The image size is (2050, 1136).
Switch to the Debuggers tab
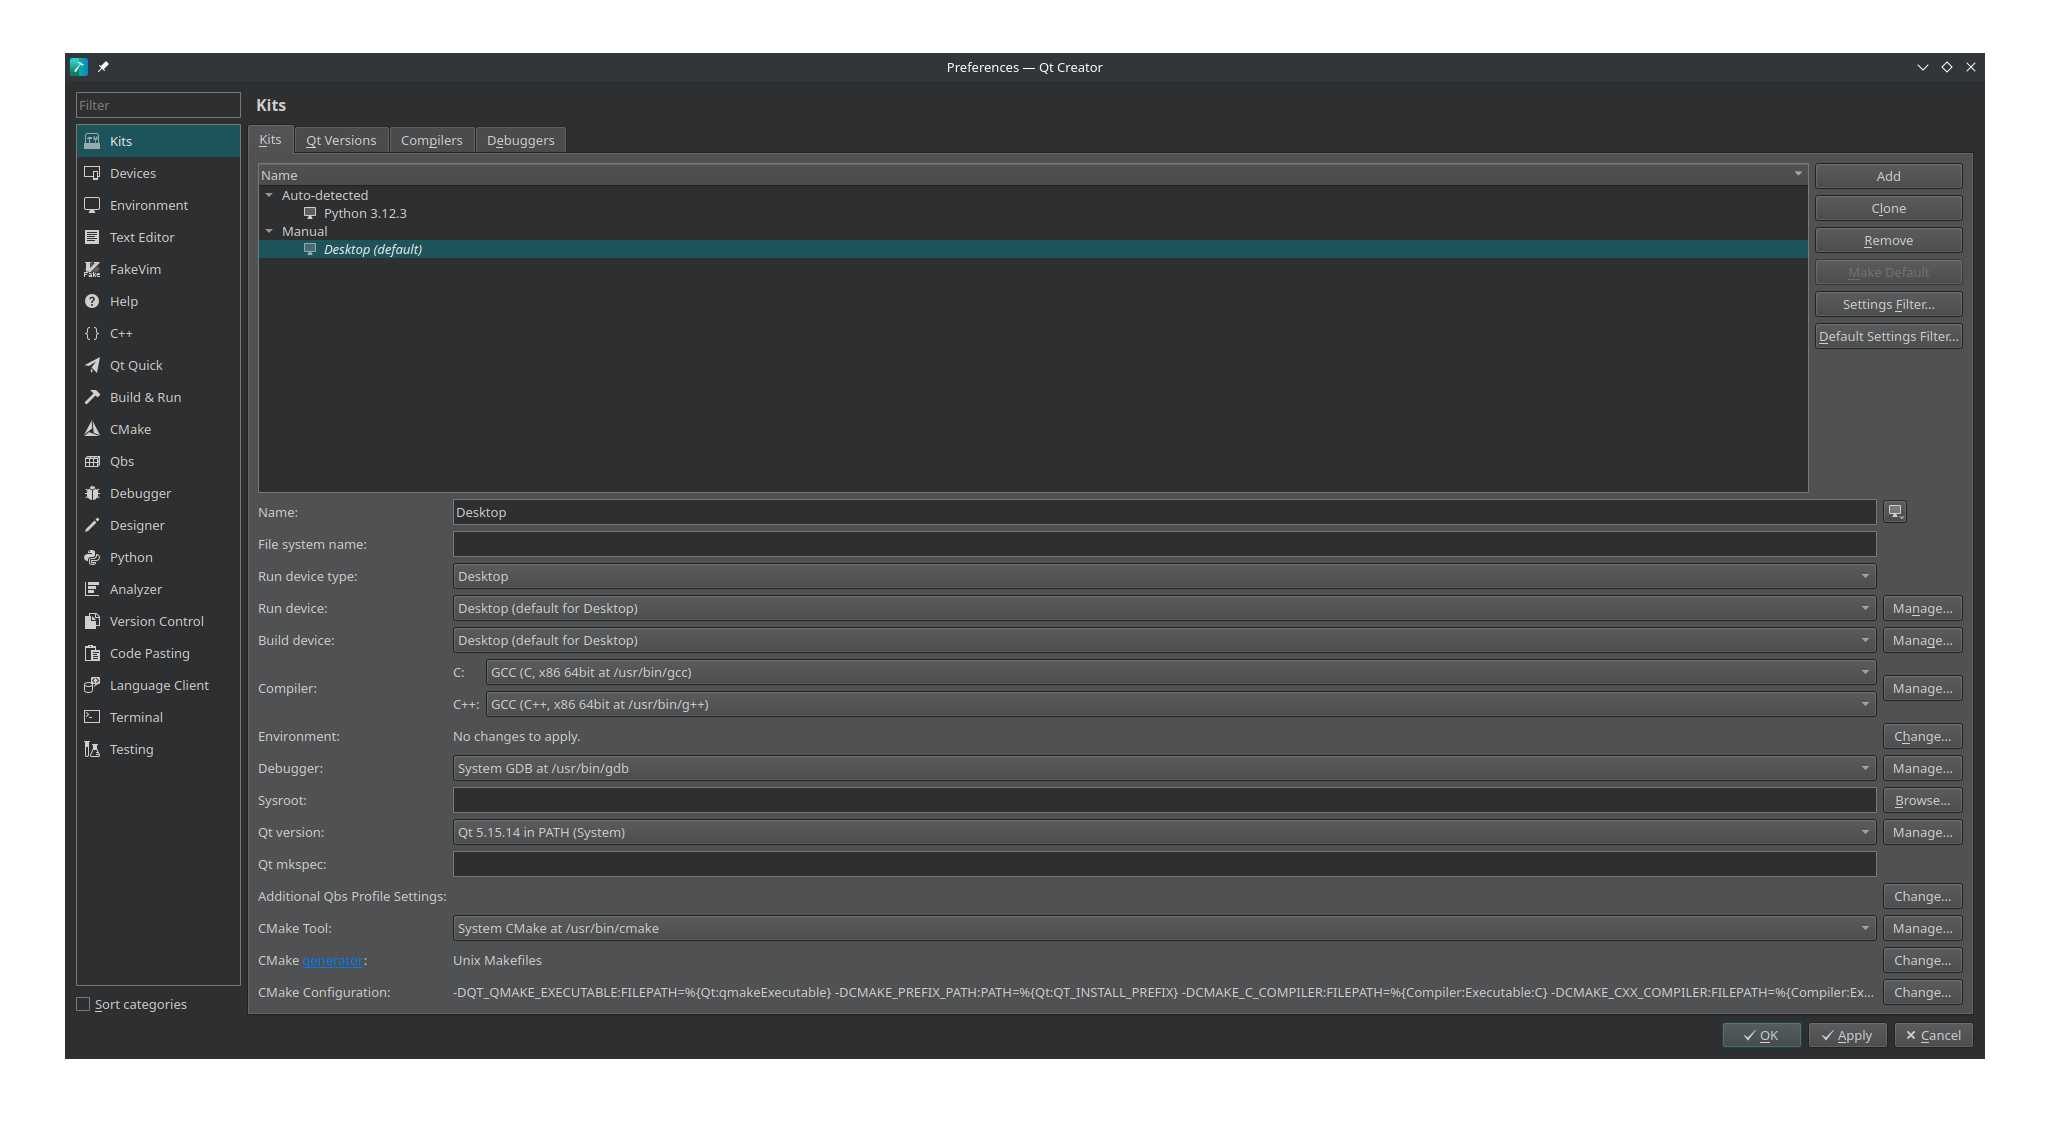[520, 140]
